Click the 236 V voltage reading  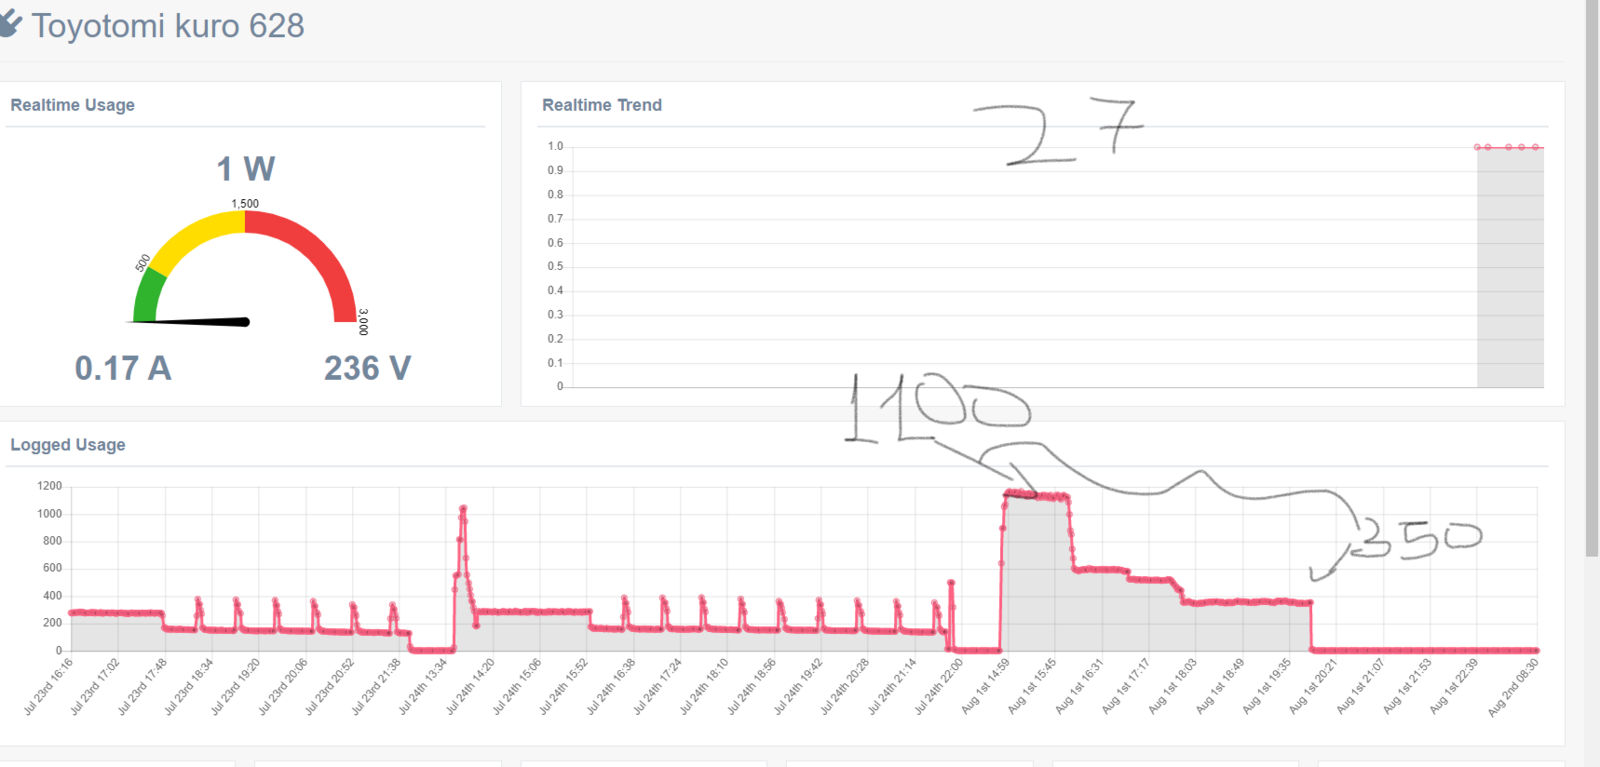tap(367, 368)
